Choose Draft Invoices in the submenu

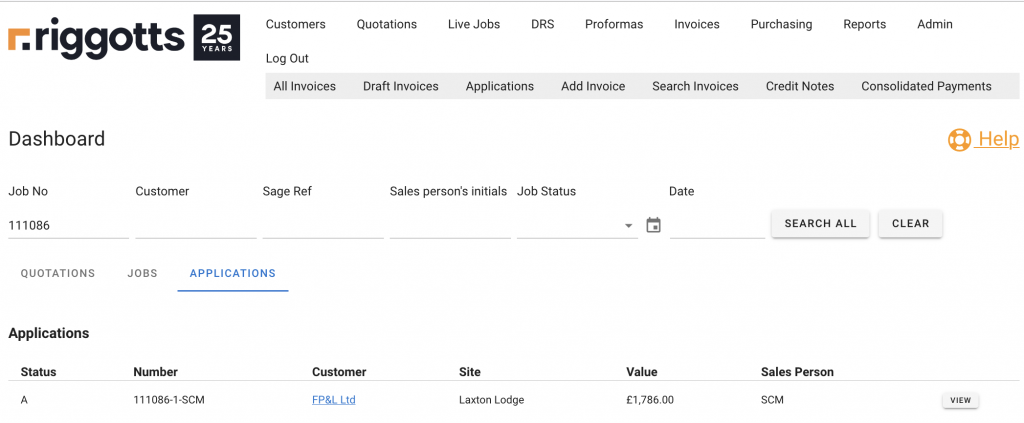pyautogui.click(x=400, y=86)
